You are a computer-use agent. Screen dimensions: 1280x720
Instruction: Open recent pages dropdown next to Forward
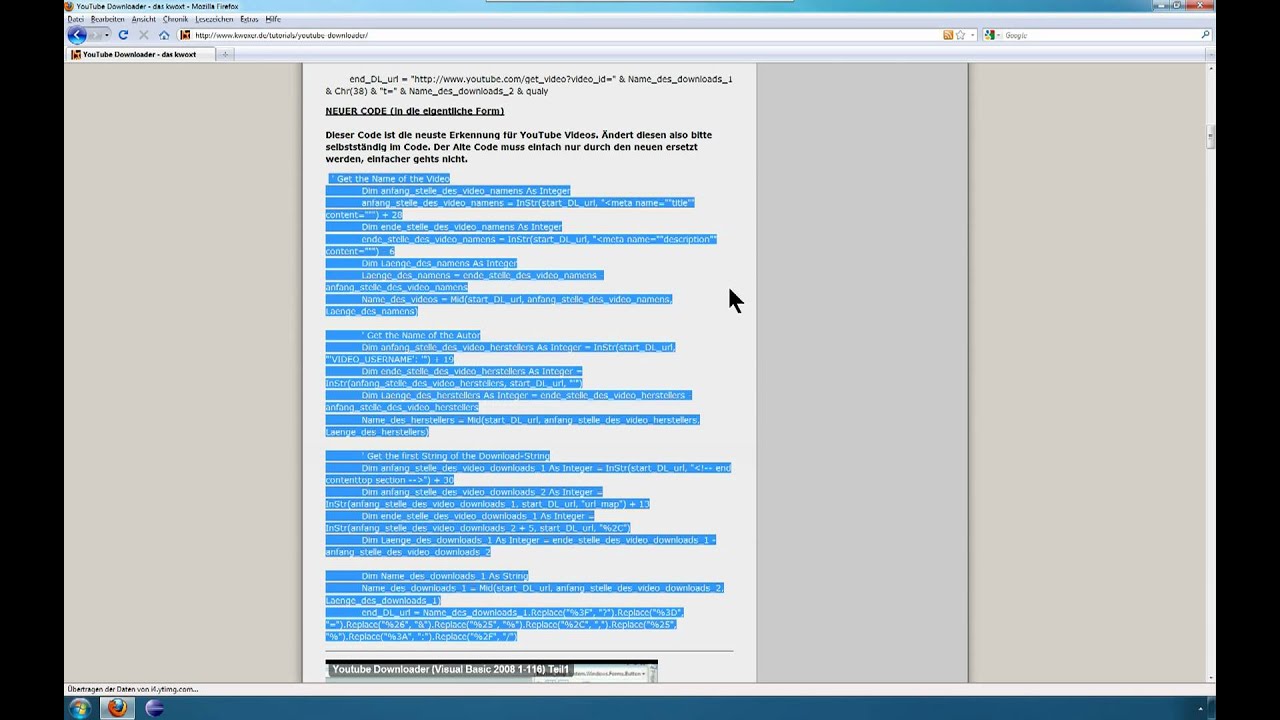[108, 35]
